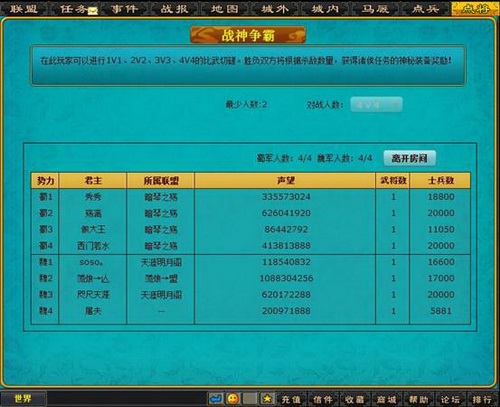Open the 马厩 tab
The width and height of the screenshot is (500, 407).
375,9
